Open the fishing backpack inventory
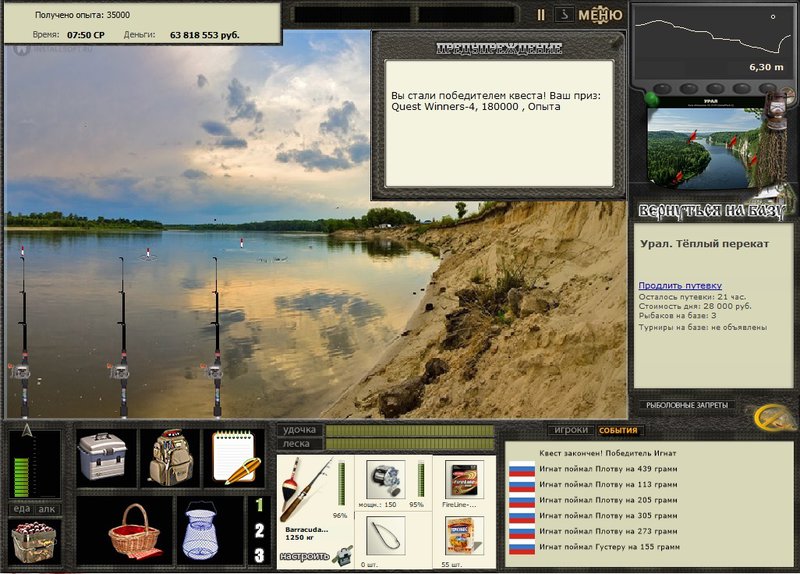Viewport: 800px width, 574px height. point(171,458)
